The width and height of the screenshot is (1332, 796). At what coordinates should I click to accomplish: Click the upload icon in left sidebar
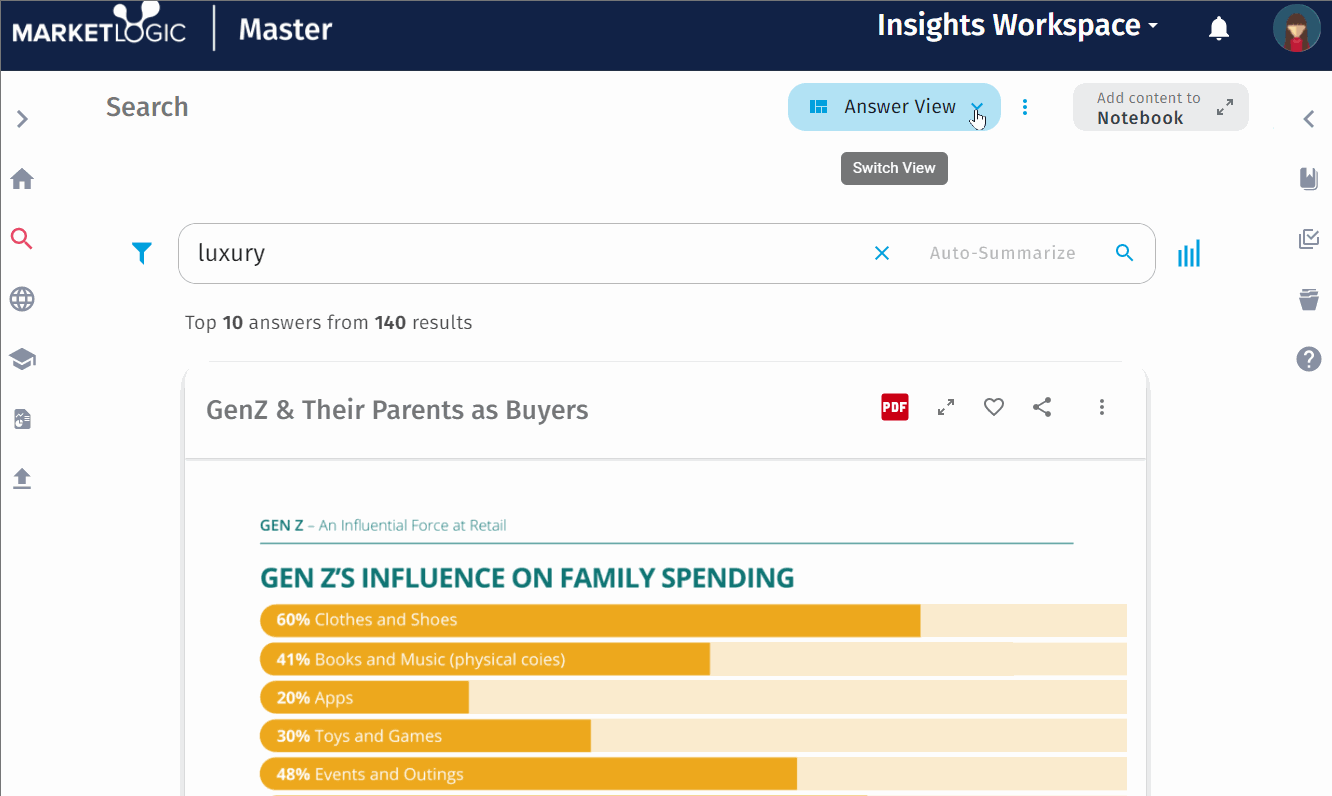[22, 479]
